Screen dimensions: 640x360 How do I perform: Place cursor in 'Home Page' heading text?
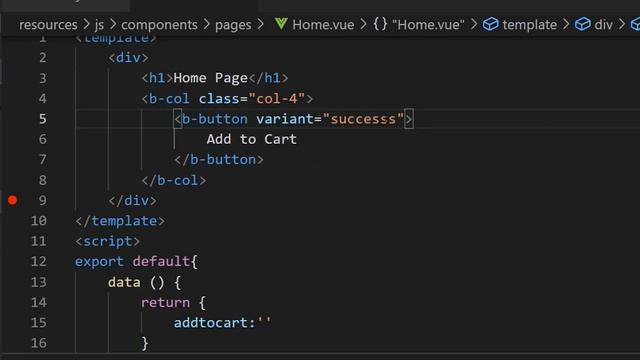210,78
